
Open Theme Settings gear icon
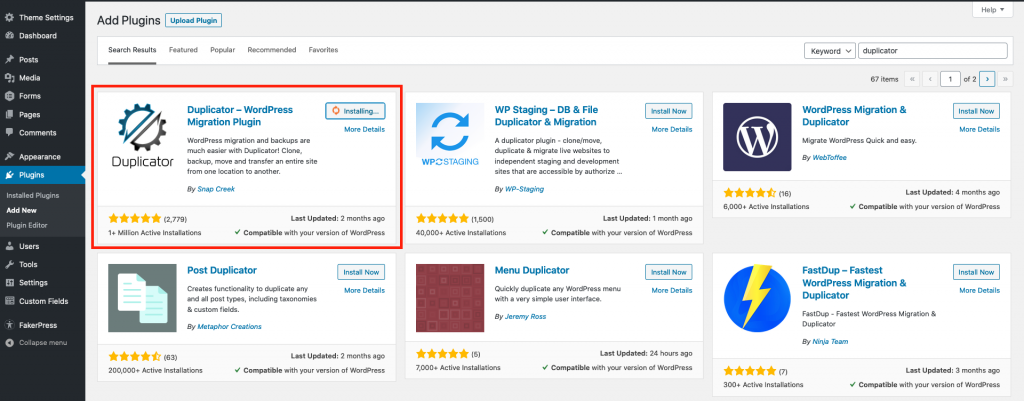click(x=9, y=18)
